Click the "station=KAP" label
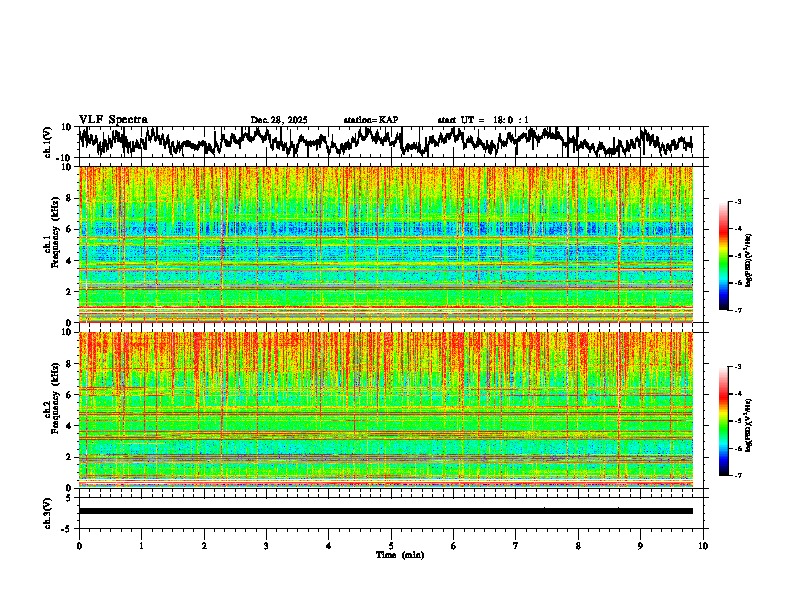 (371, 120)
